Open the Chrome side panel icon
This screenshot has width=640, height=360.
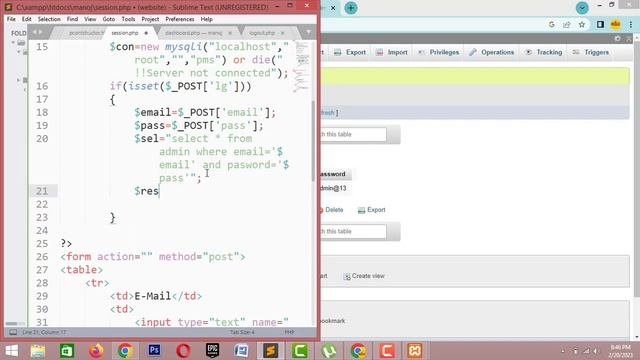click(x=600, y=24)
